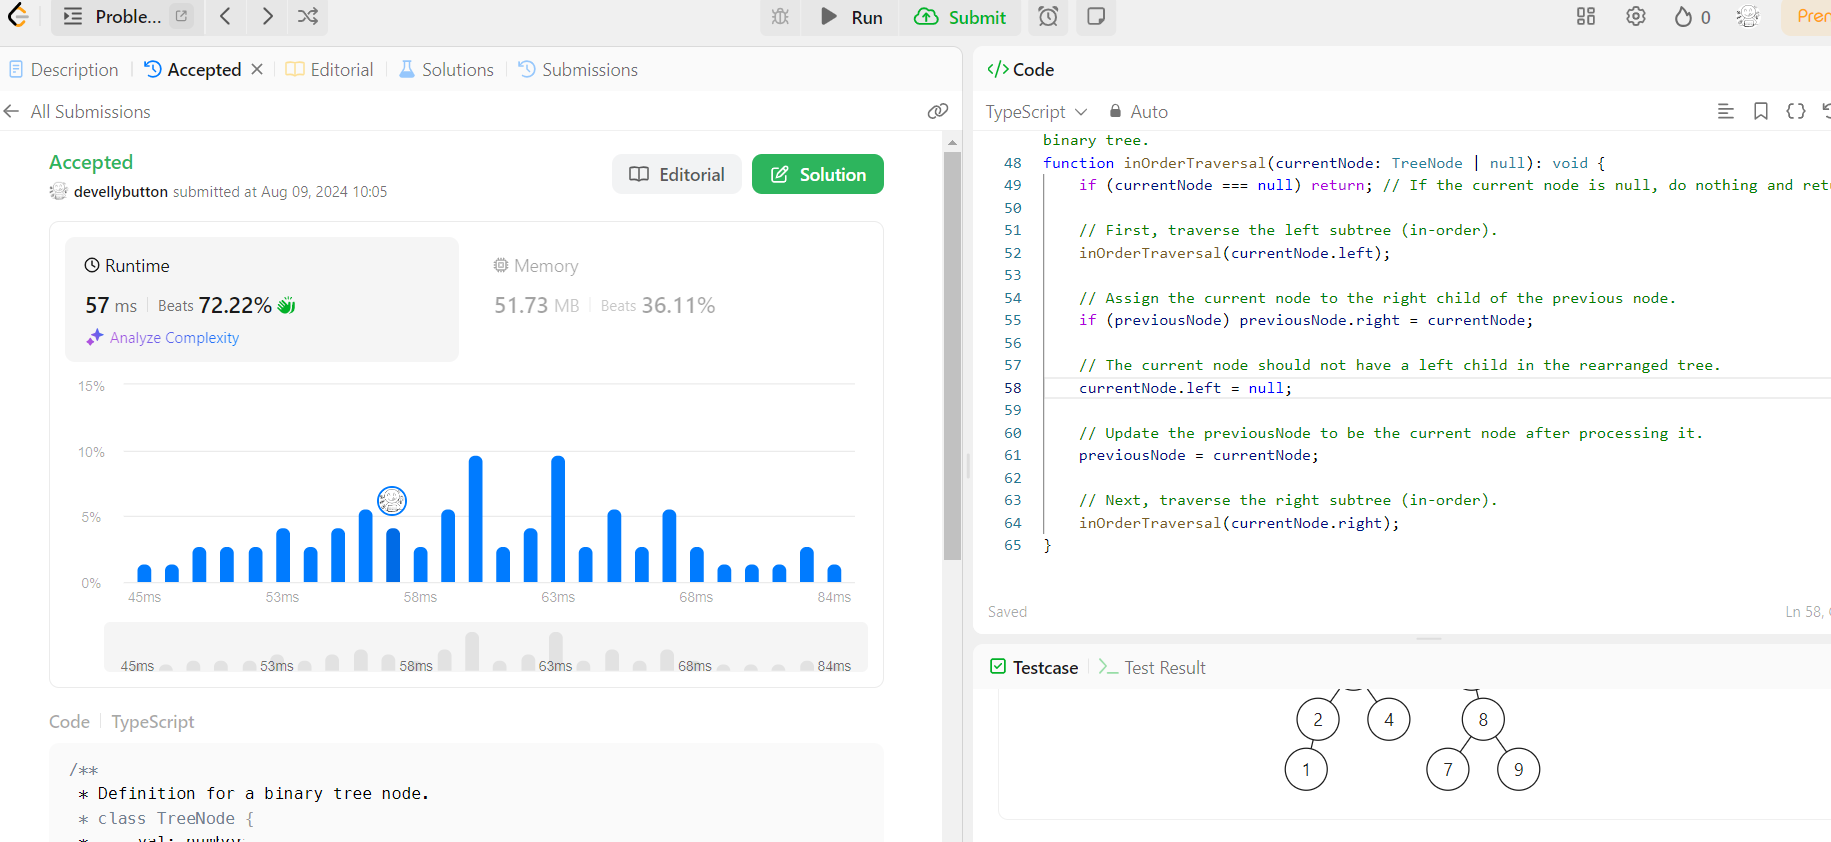Screen dimensions: 1831x842
Task: Select the Runtime stats card
Action: click(x=262, y=299)
